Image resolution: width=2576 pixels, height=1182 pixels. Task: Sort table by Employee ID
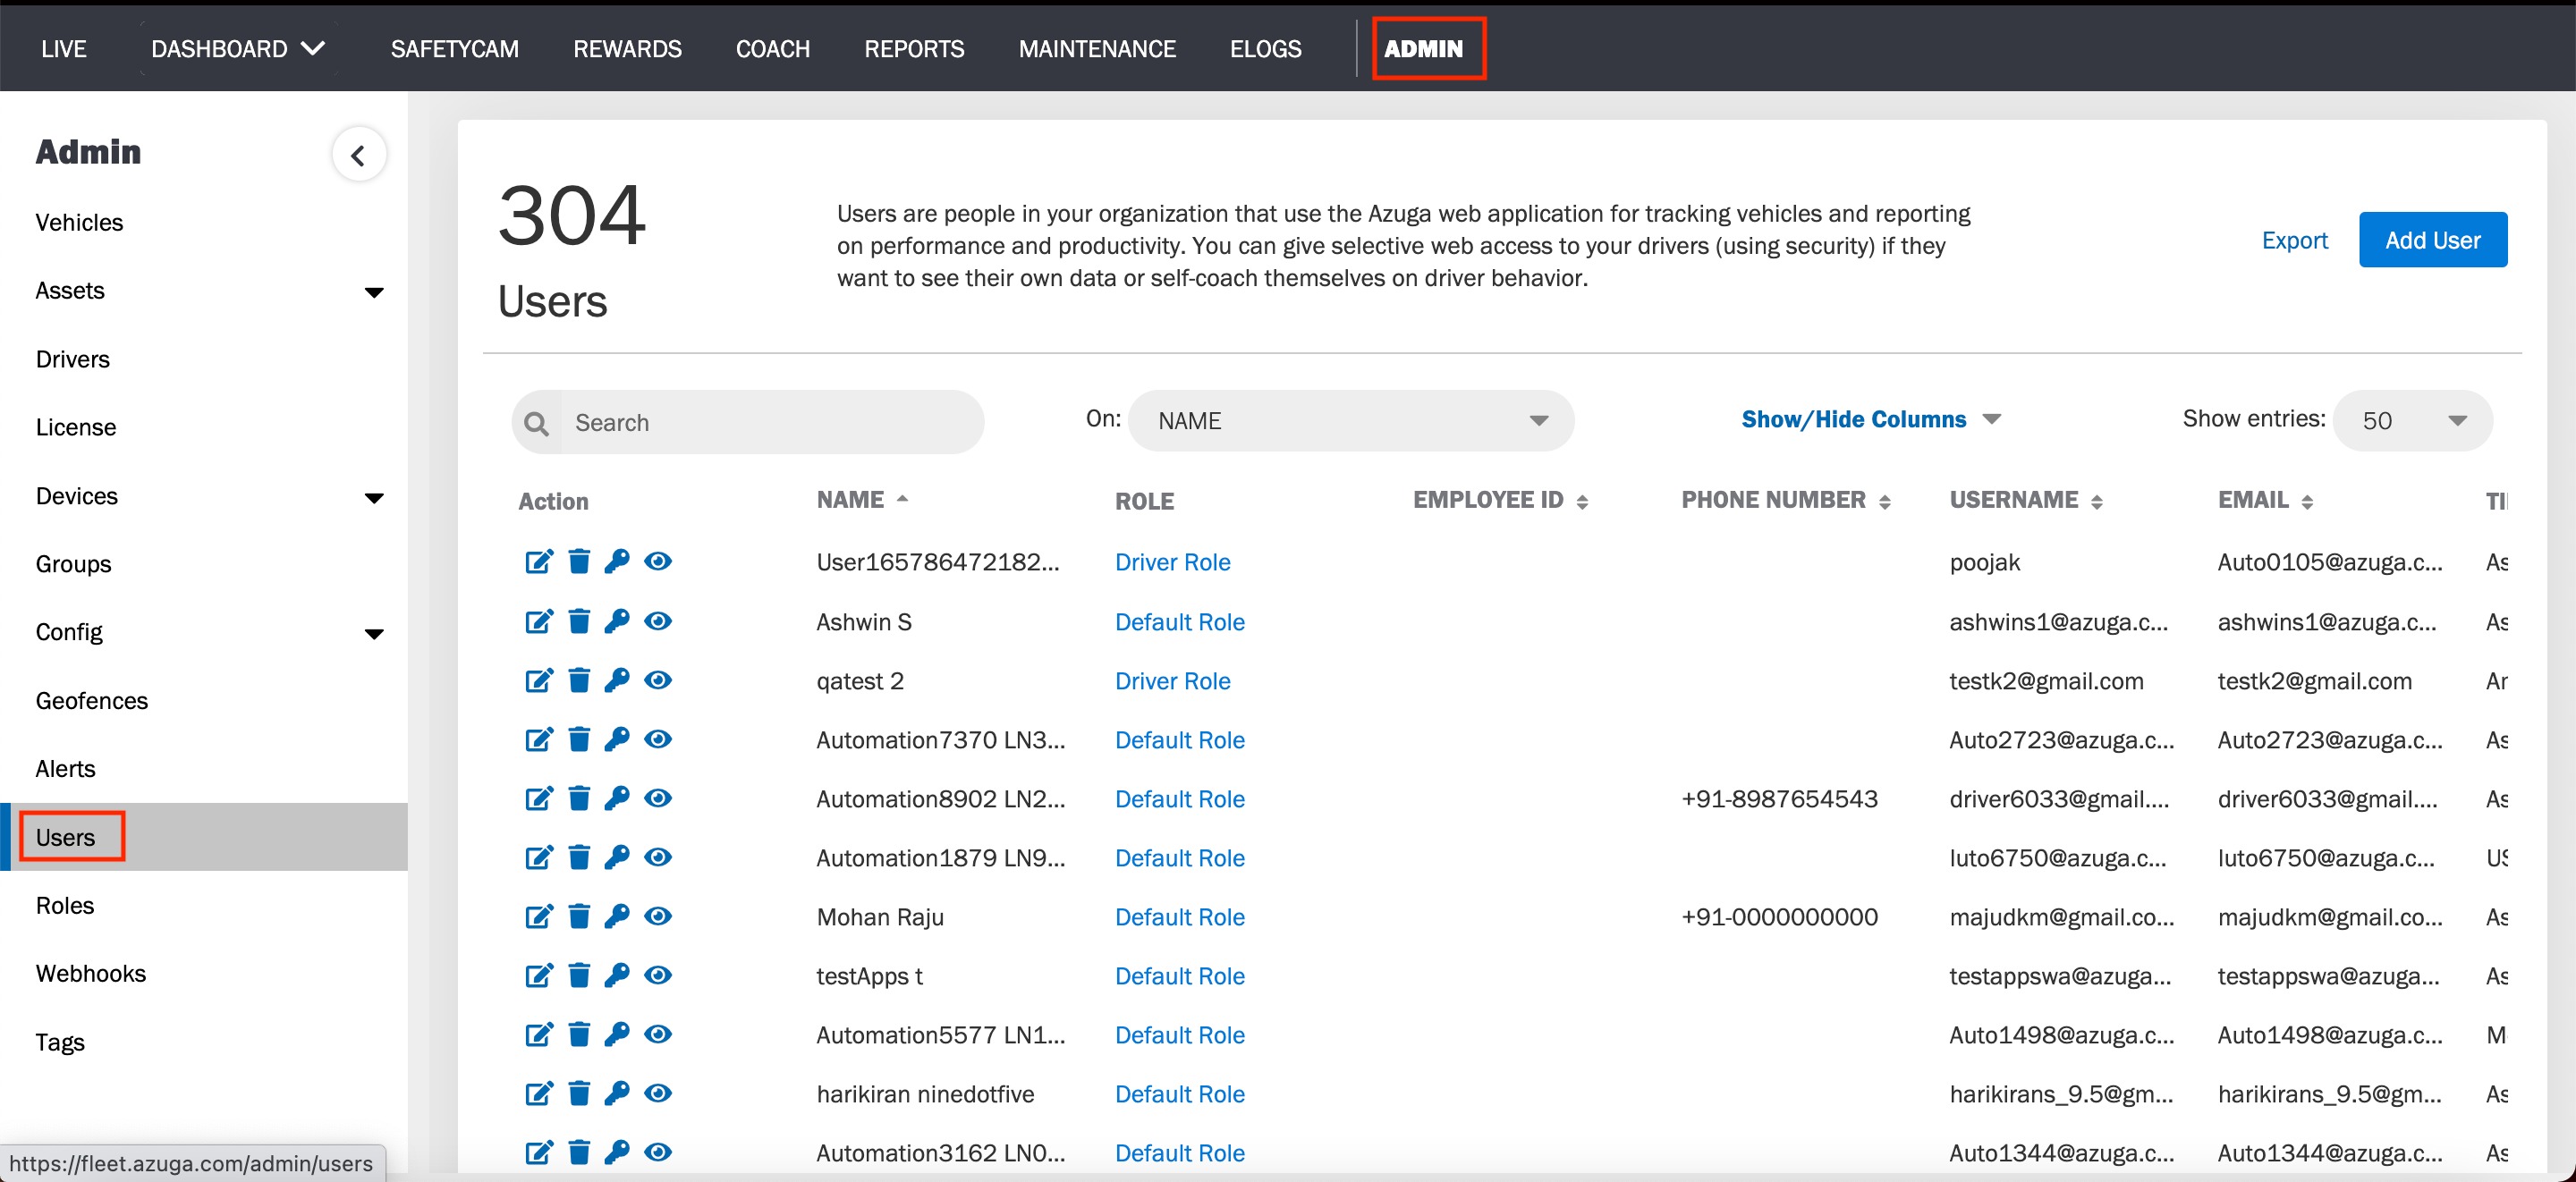coord(1500,500)
